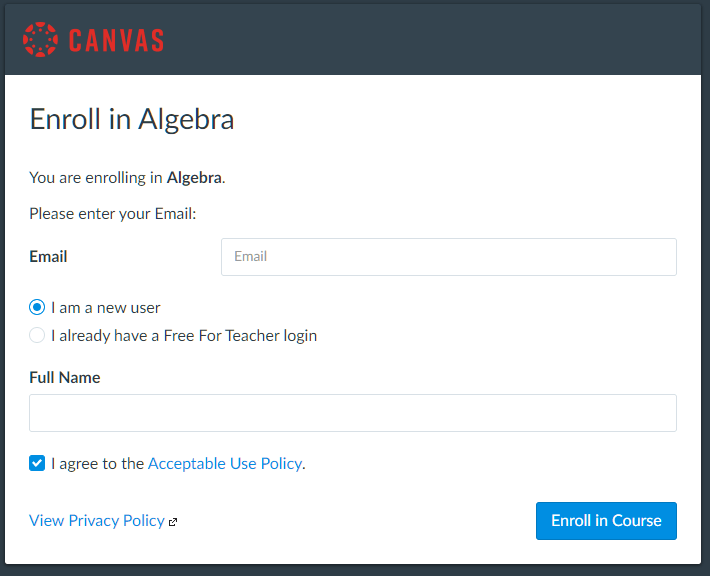Click the Email field label
The width and height of the screenshot is (710, 576).
coord(48,257)
